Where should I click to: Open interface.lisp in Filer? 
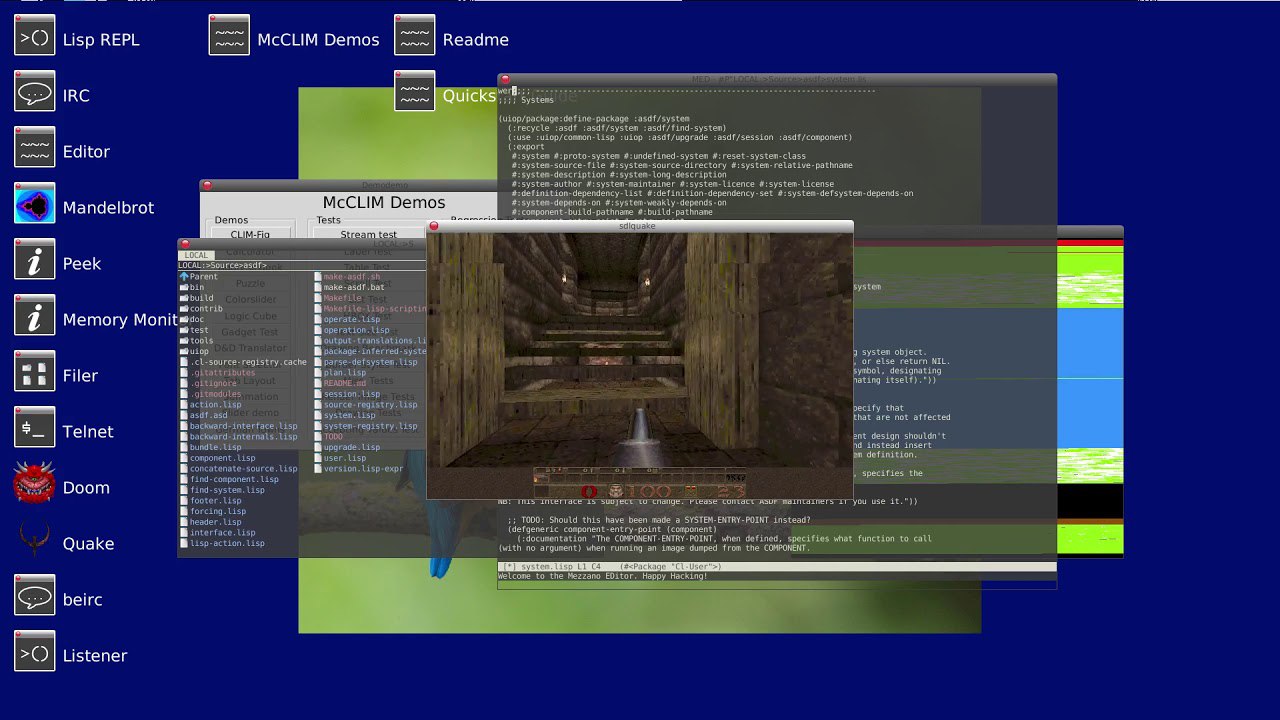[x=218, y=533]
